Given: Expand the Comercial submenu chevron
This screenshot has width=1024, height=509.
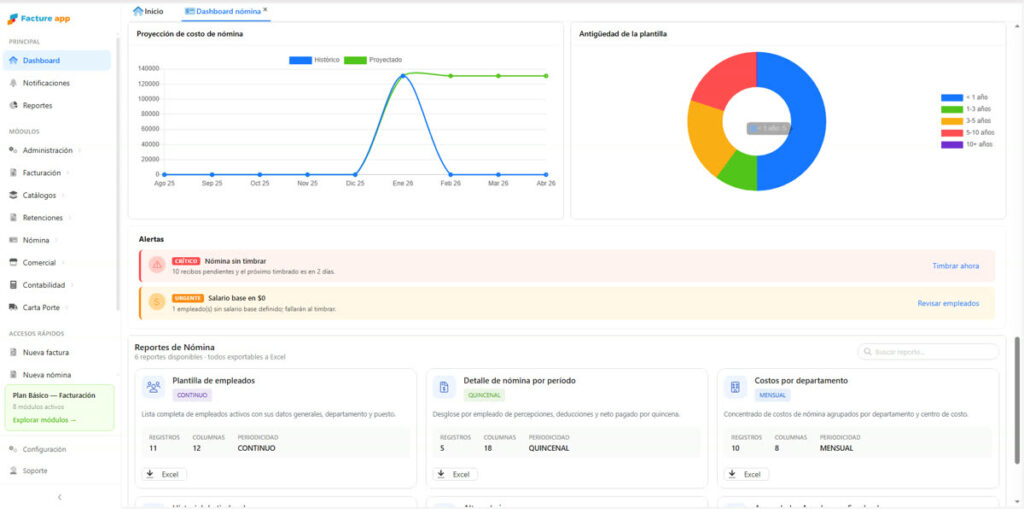Looking at the screenshot, I should (x=63, y=263).
